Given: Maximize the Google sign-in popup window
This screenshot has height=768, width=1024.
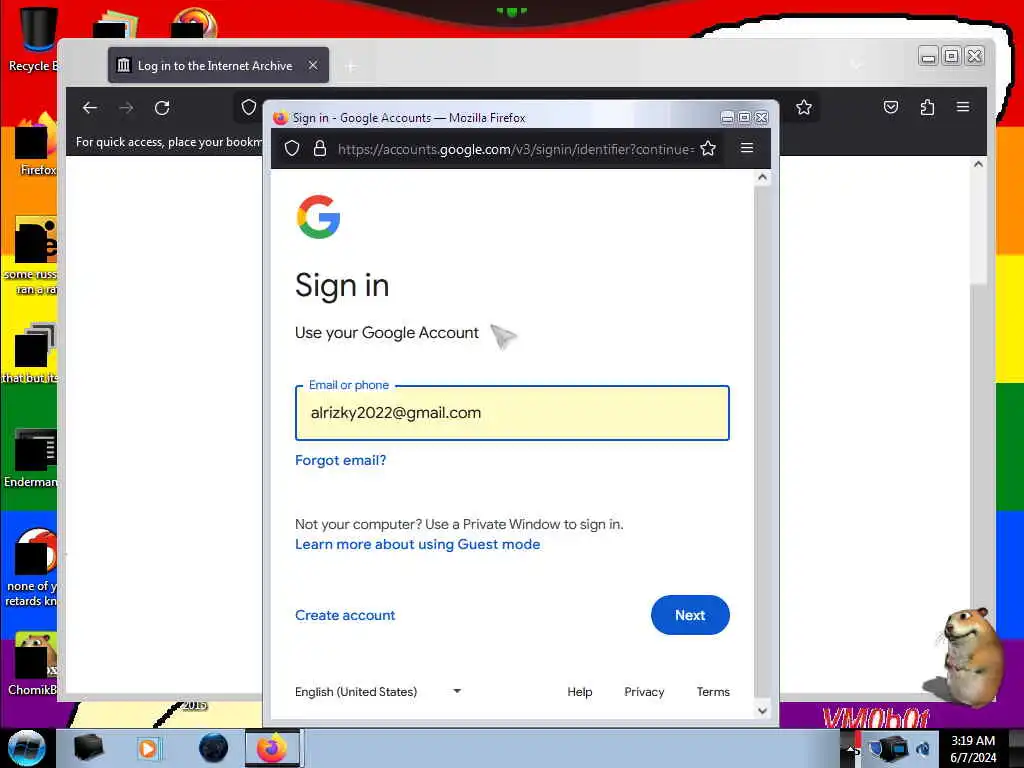Looking at the screenshot, I should coord(744,117).
